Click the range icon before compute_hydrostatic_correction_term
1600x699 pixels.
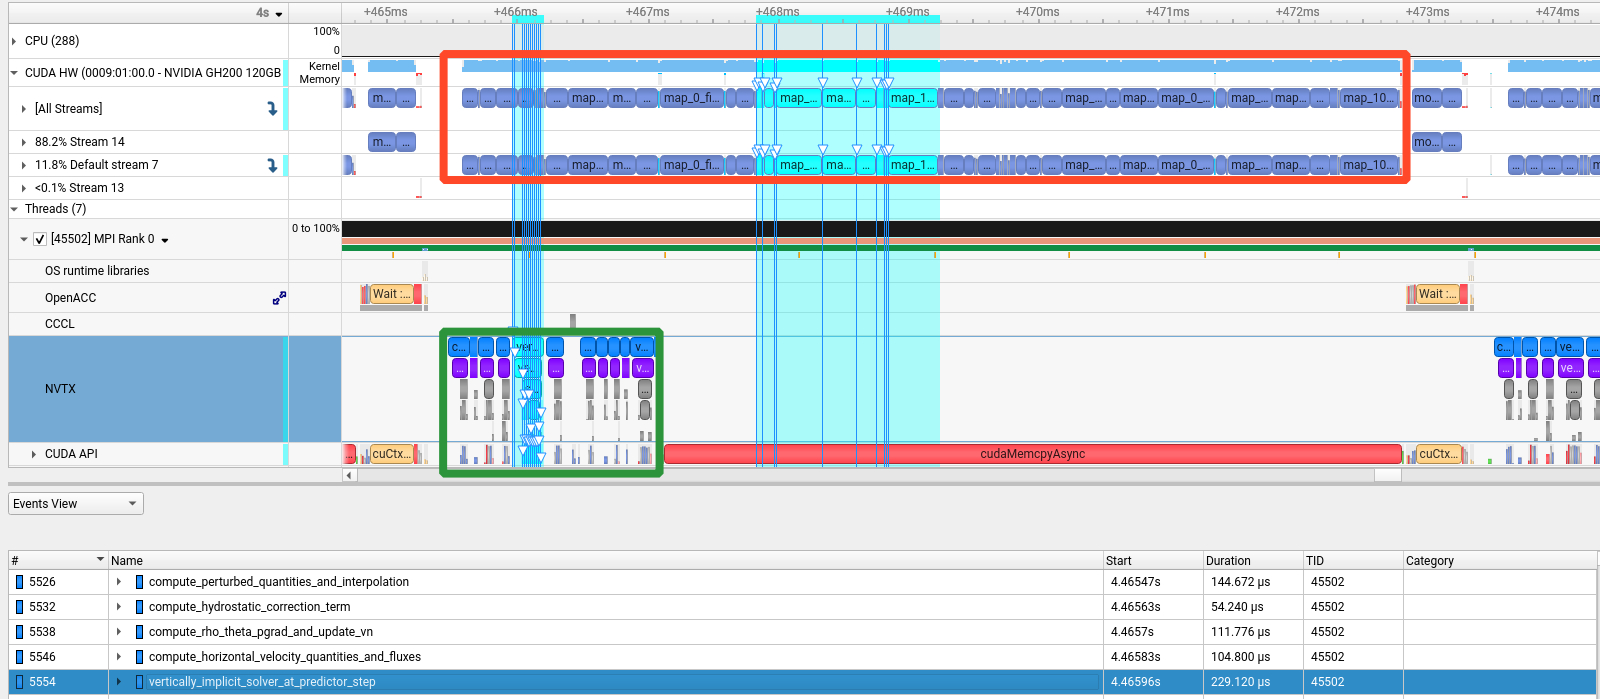click(139, 607)
